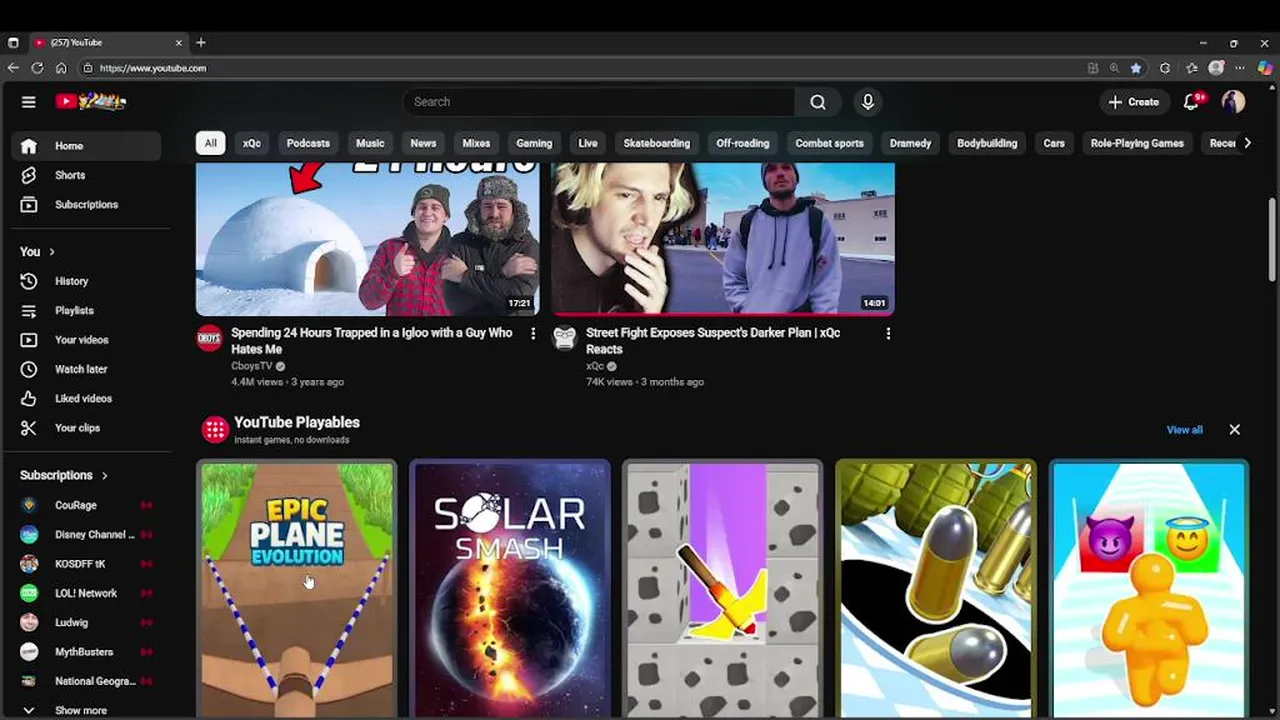This screenshot has width=1280, height=720.
Task: Dismiss the YouTube Playables shelf
Action: [1234, 430]
